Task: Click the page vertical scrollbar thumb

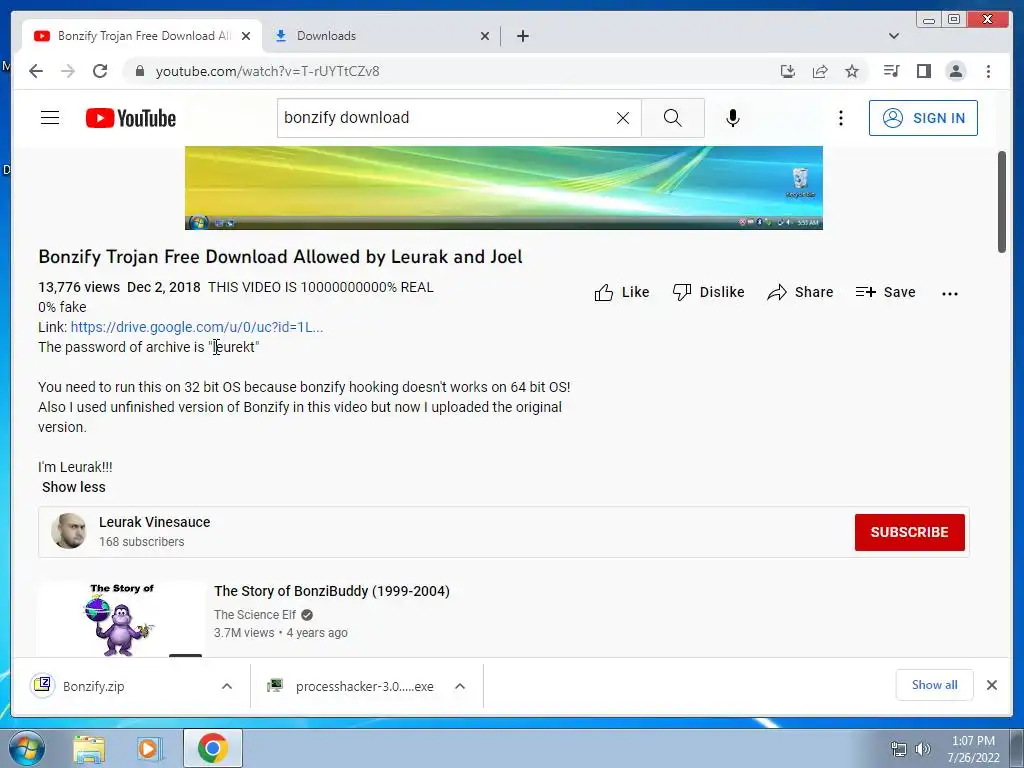Action: point(1002,201)
